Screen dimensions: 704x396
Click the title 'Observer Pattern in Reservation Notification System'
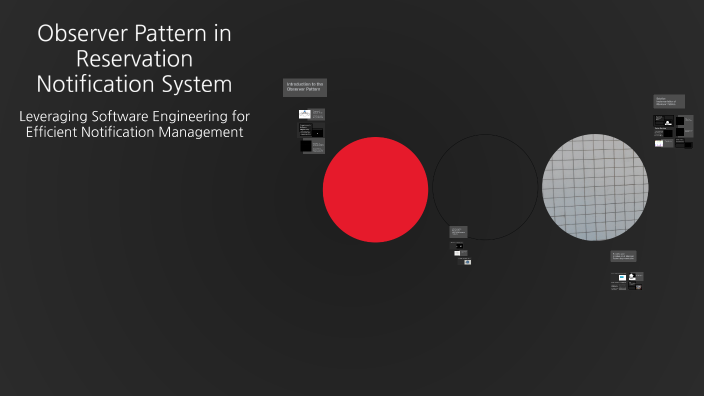tap(134, 58)
